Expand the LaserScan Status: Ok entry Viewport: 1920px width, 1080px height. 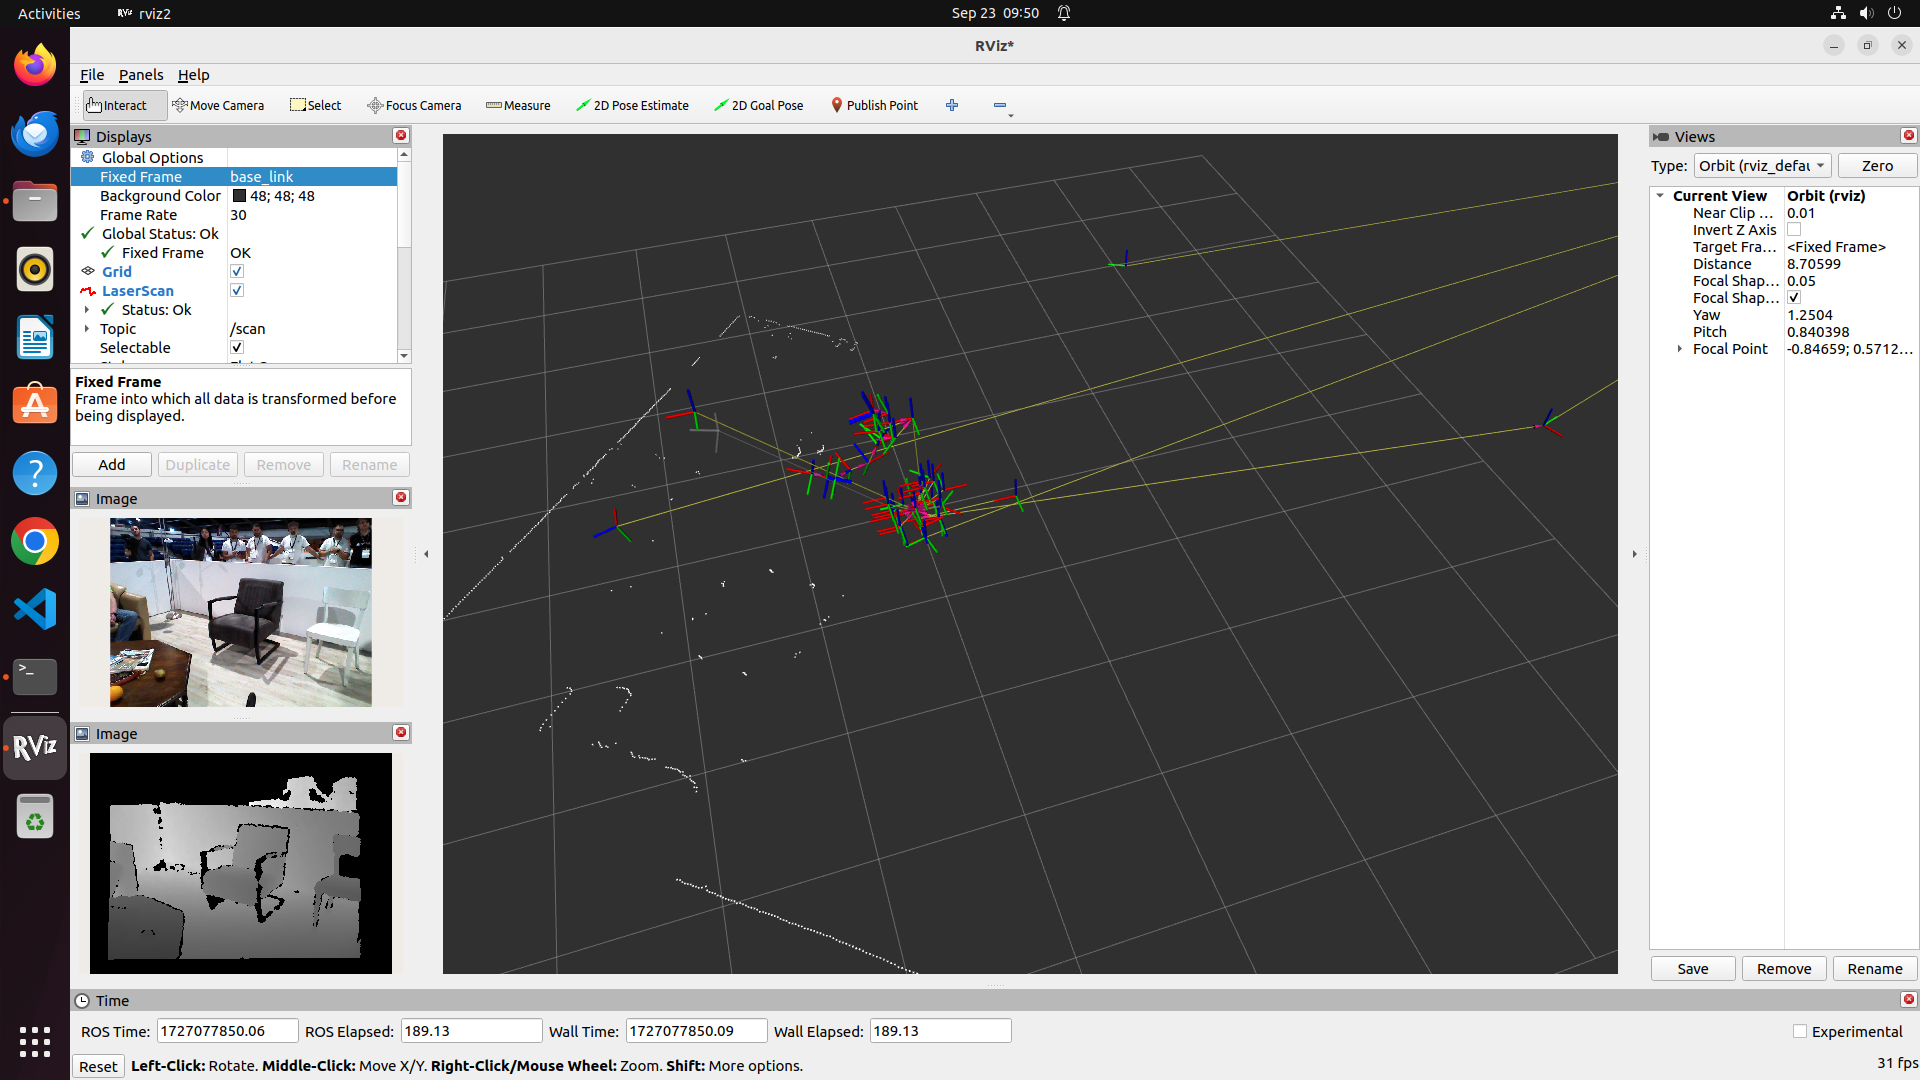coord(87,309)
